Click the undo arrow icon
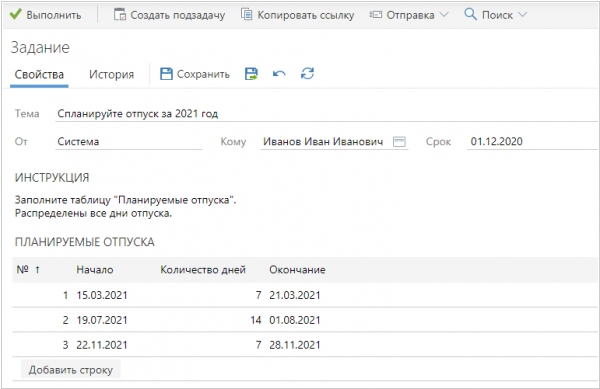 click(279, 73)
